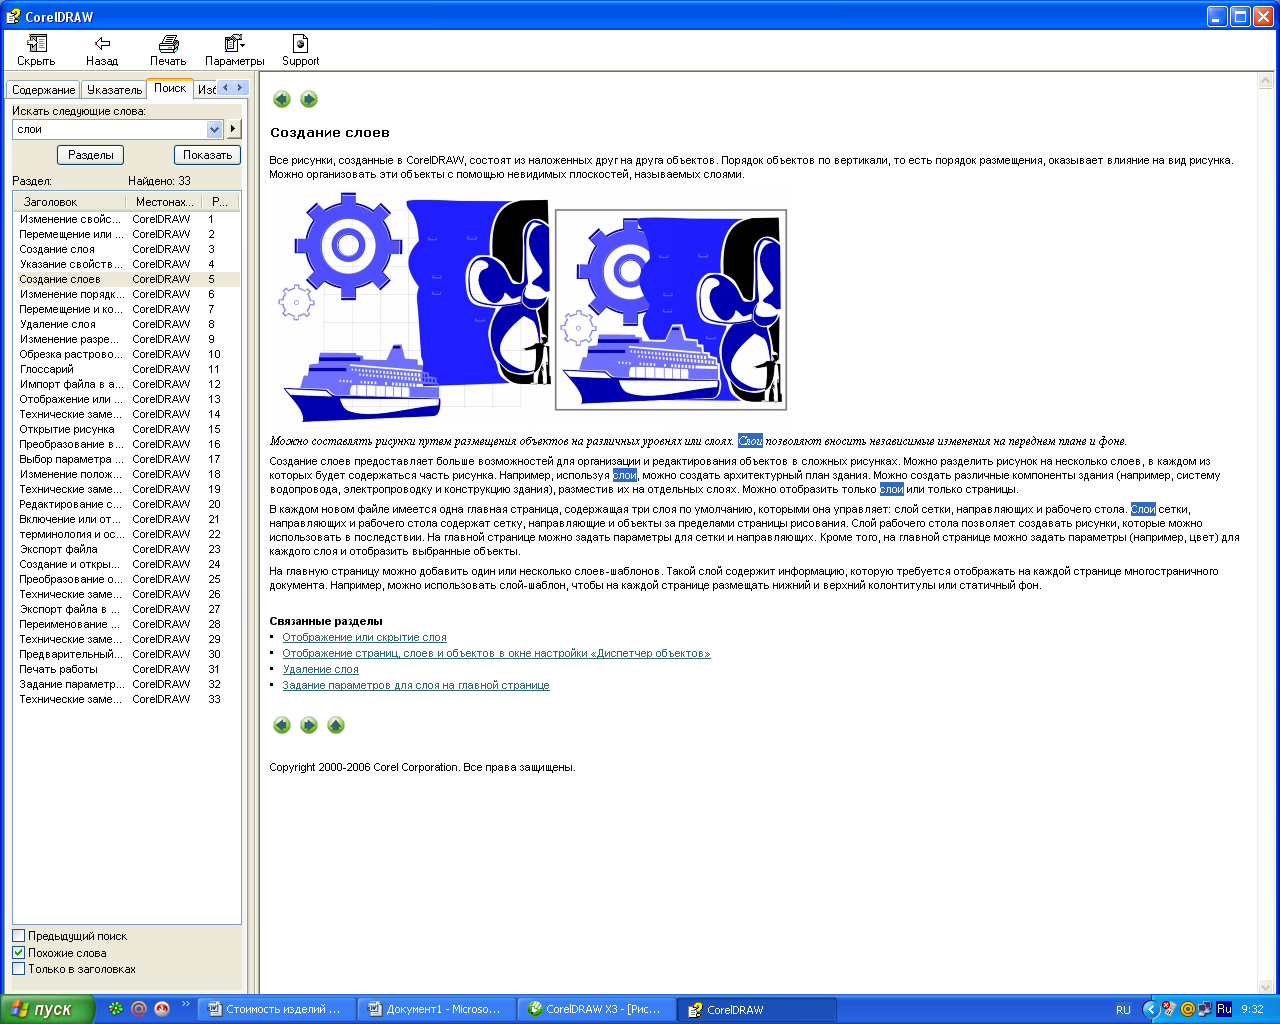Uncheck Похожие слова checkbox
1280x1024 pixels.
[18, 952]
